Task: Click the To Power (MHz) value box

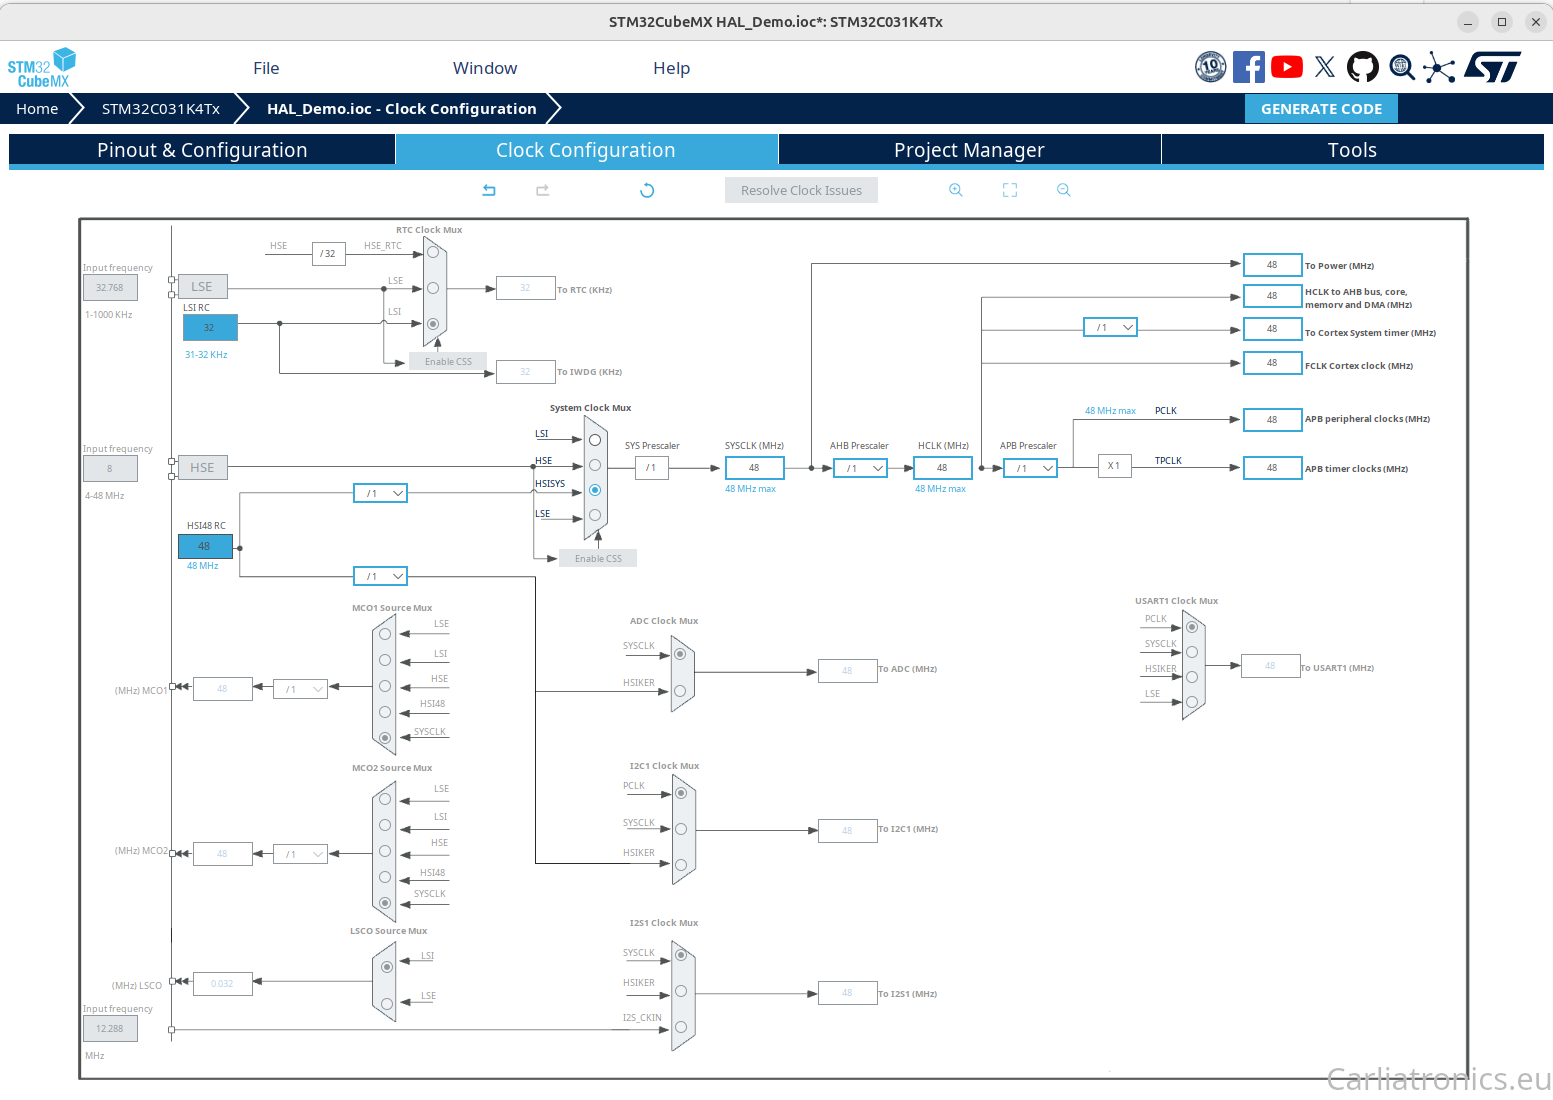Action: [1272, 265]
